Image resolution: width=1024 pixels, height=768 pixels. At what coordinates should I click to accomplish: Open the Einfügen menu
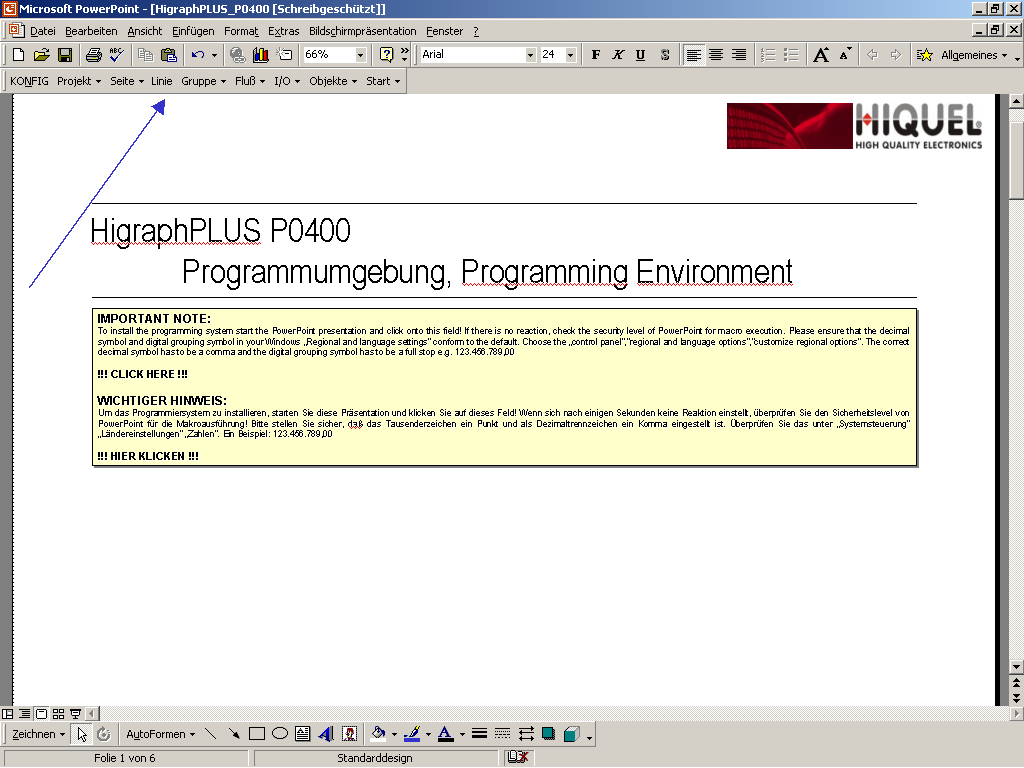pyautogui.click(x=193, y=31)
